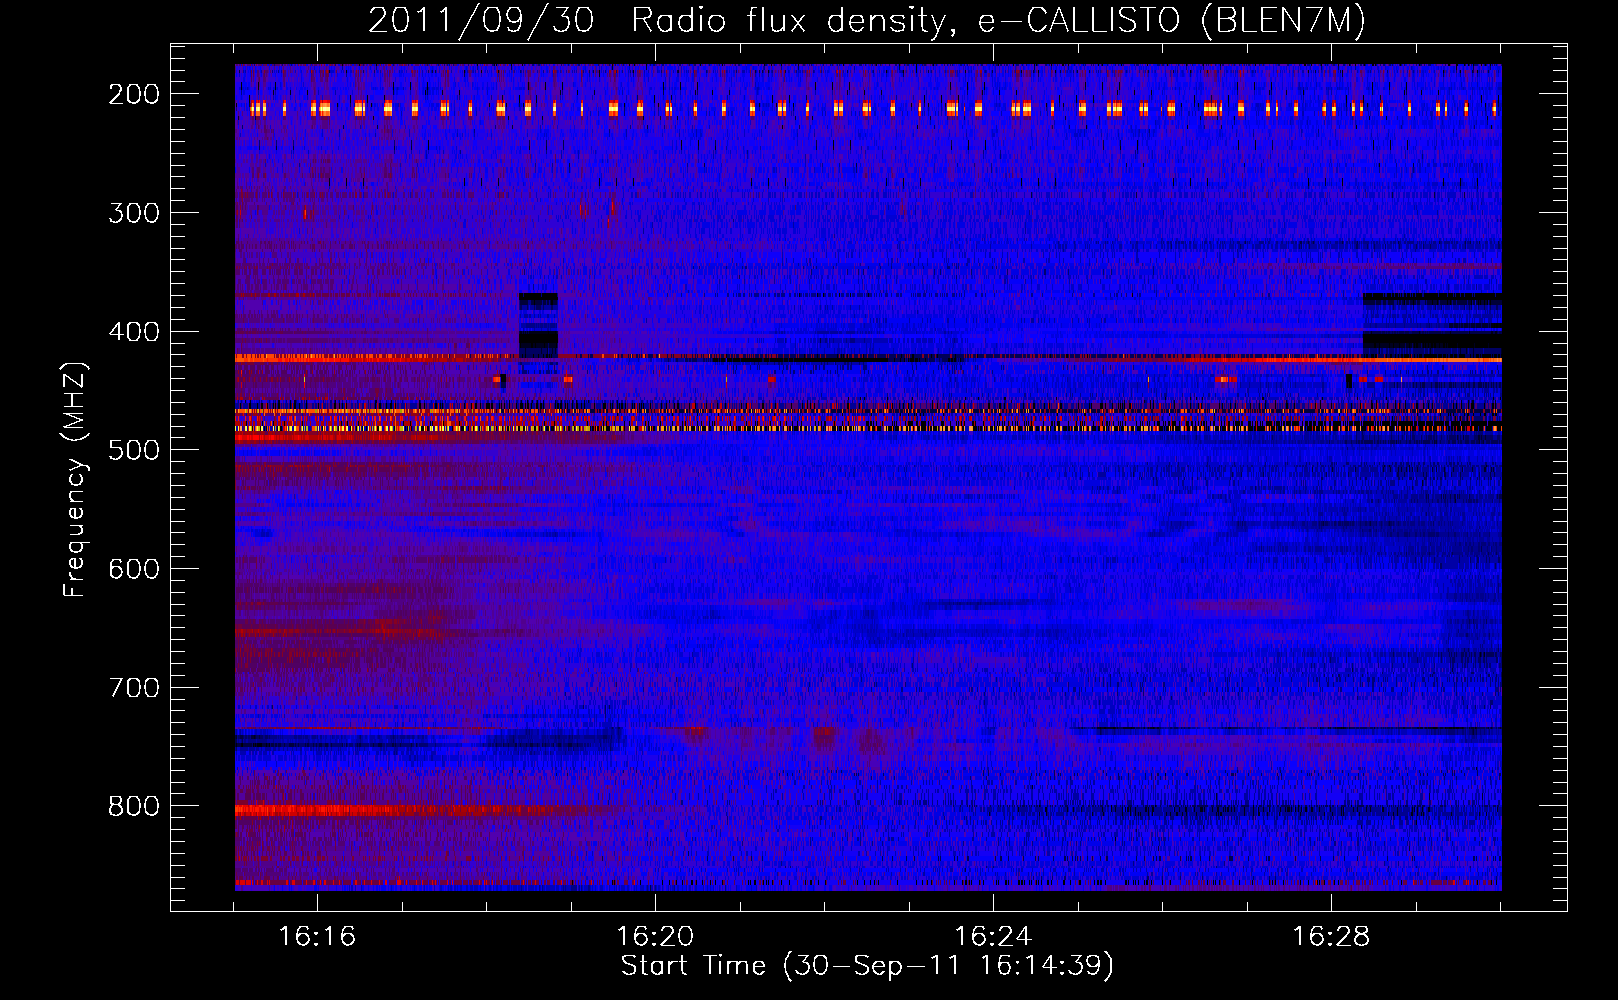Viewport: 1618px width, 1000px height.
Task: Click the 16:24 time tick label
Action: (x=993, y=937)
